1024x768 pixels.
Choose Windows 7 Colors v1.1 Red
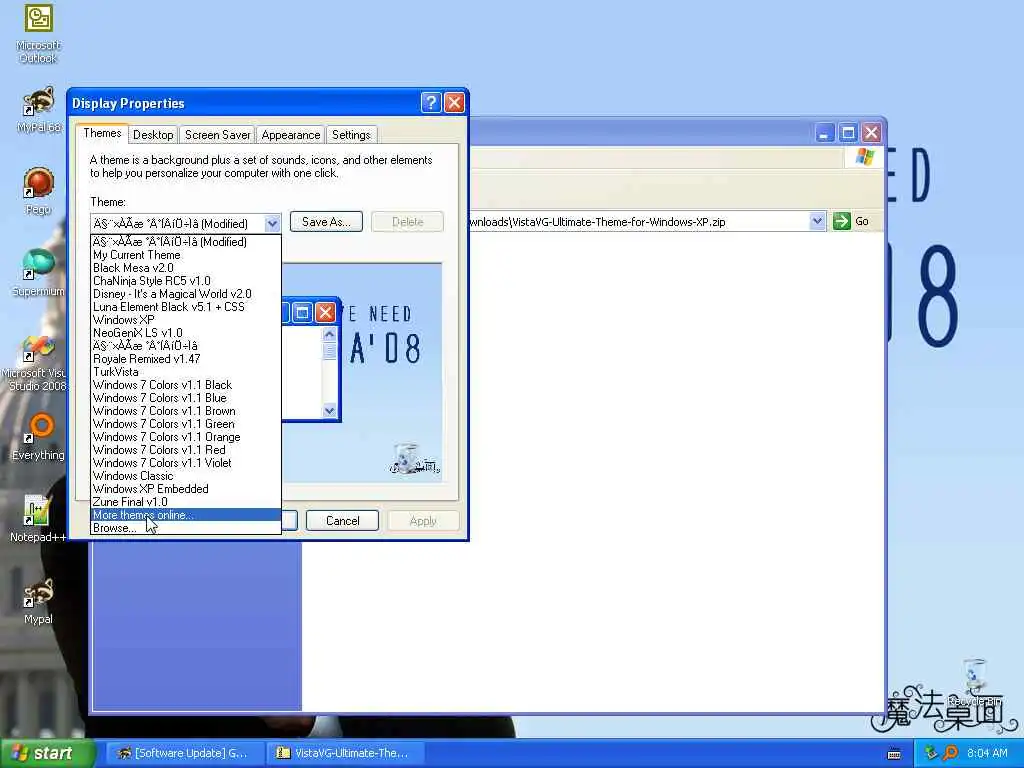tap(185, 450)
